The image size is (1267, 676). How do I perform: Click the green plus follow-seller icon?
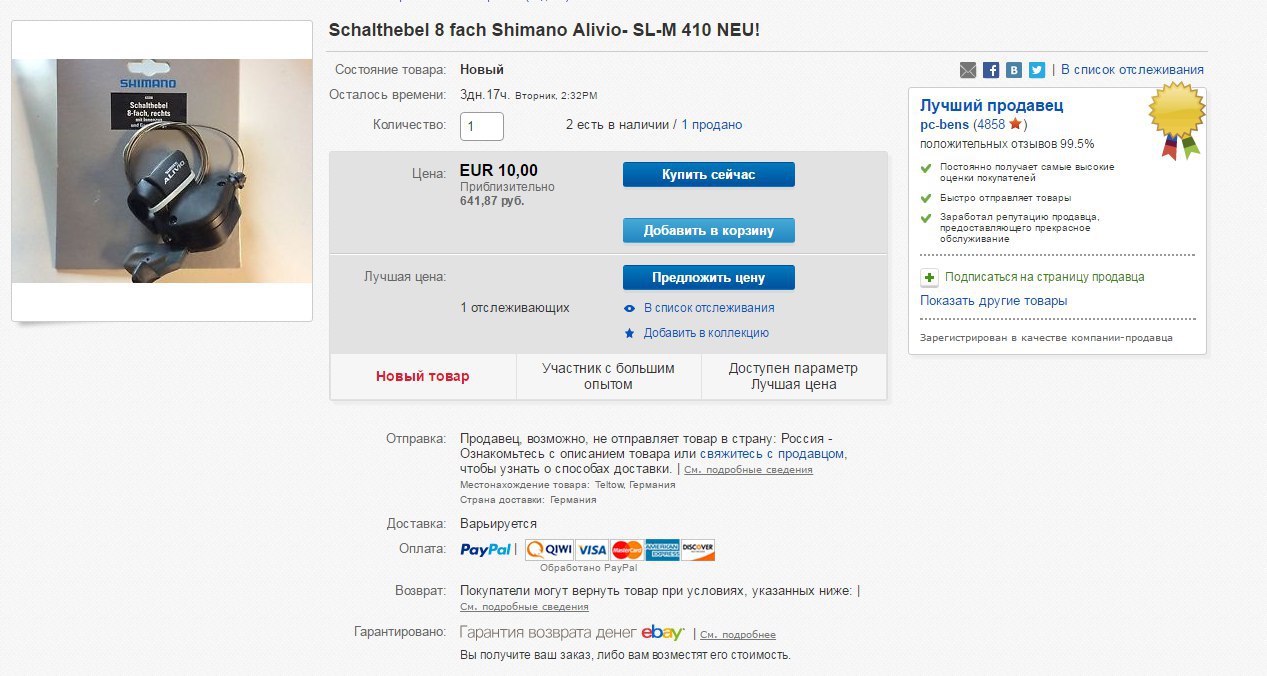pos(929,277)
